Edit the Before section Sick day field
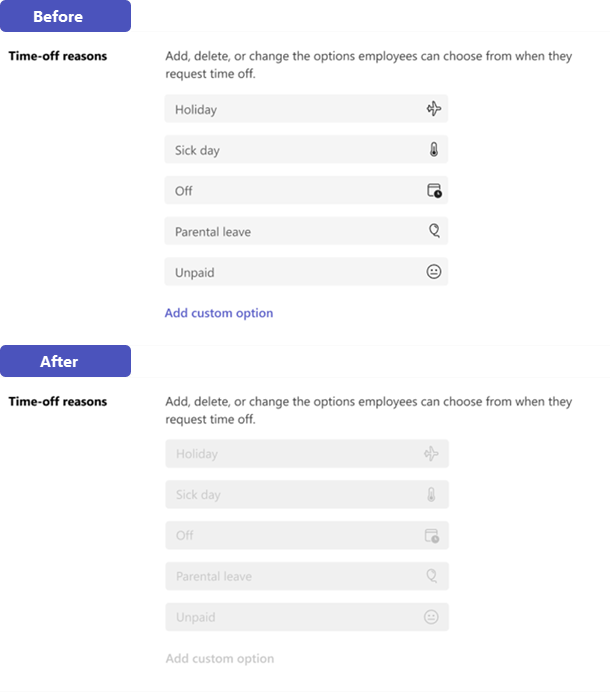The height and width of the screenshot is (692, 610). coord(290,150)
